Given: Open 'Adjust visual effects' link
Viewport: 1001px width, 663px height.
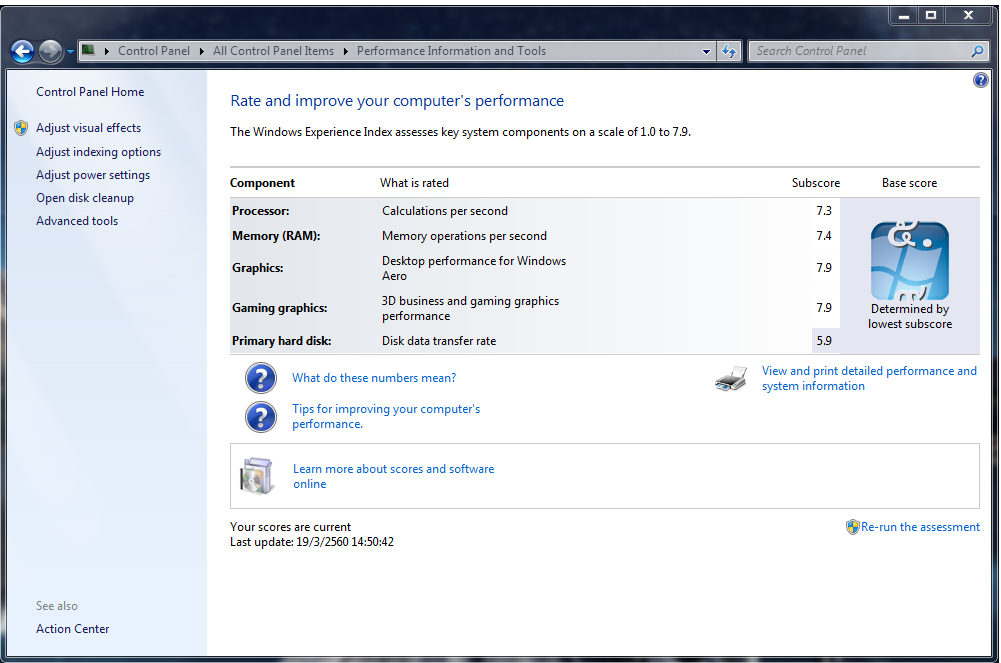Looking at the screenshot, I should 88,128.
